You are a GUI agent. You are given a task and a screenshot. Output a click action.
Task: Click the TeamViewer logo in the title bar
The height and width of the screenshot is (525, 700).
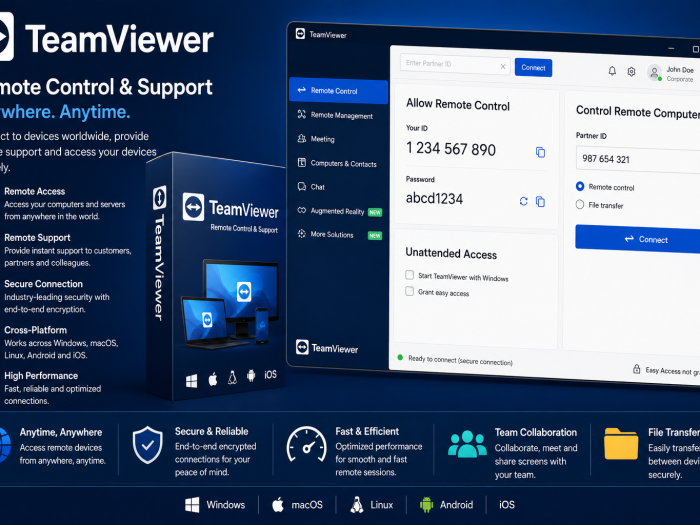click(300, 33)
